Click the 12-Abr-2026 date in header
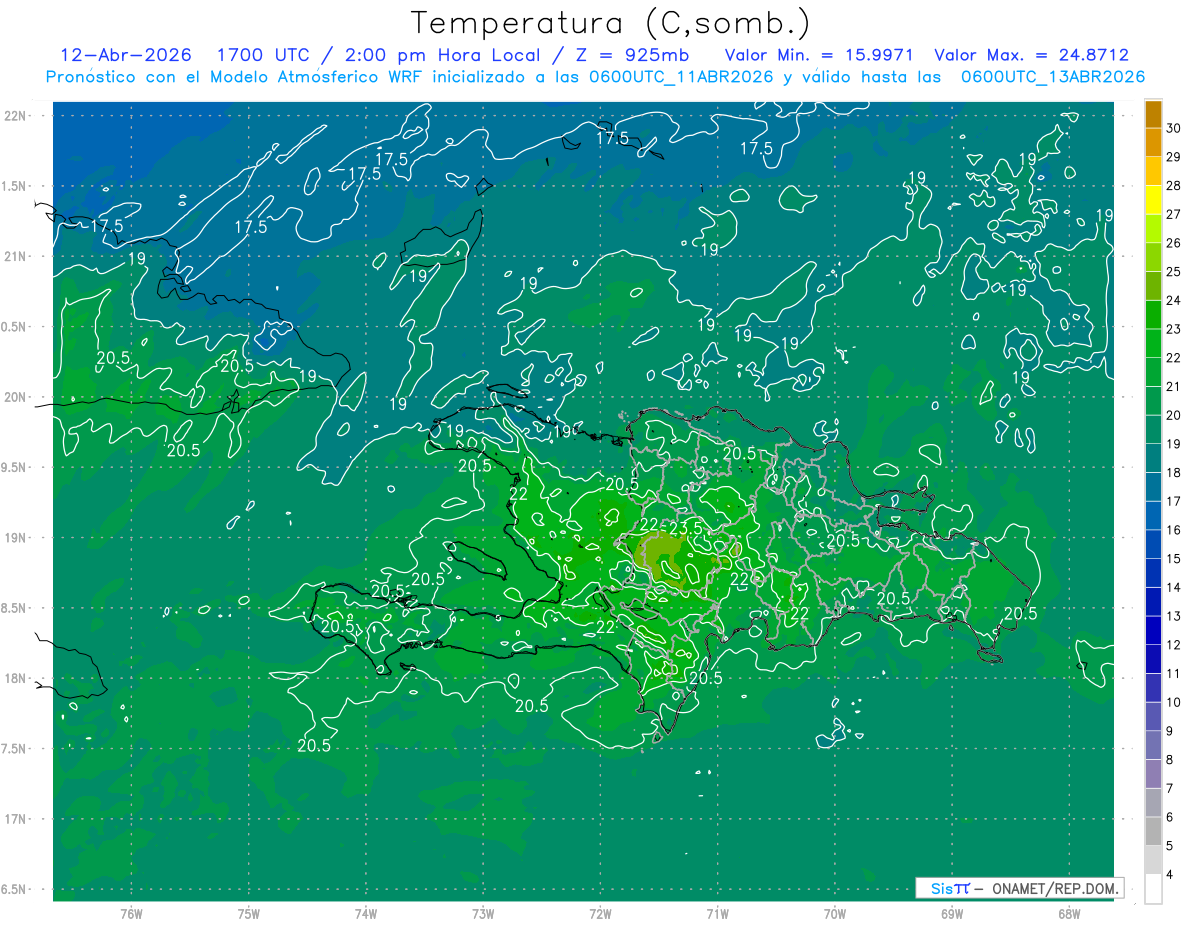Screen dimensions: 1200x927 126,55
